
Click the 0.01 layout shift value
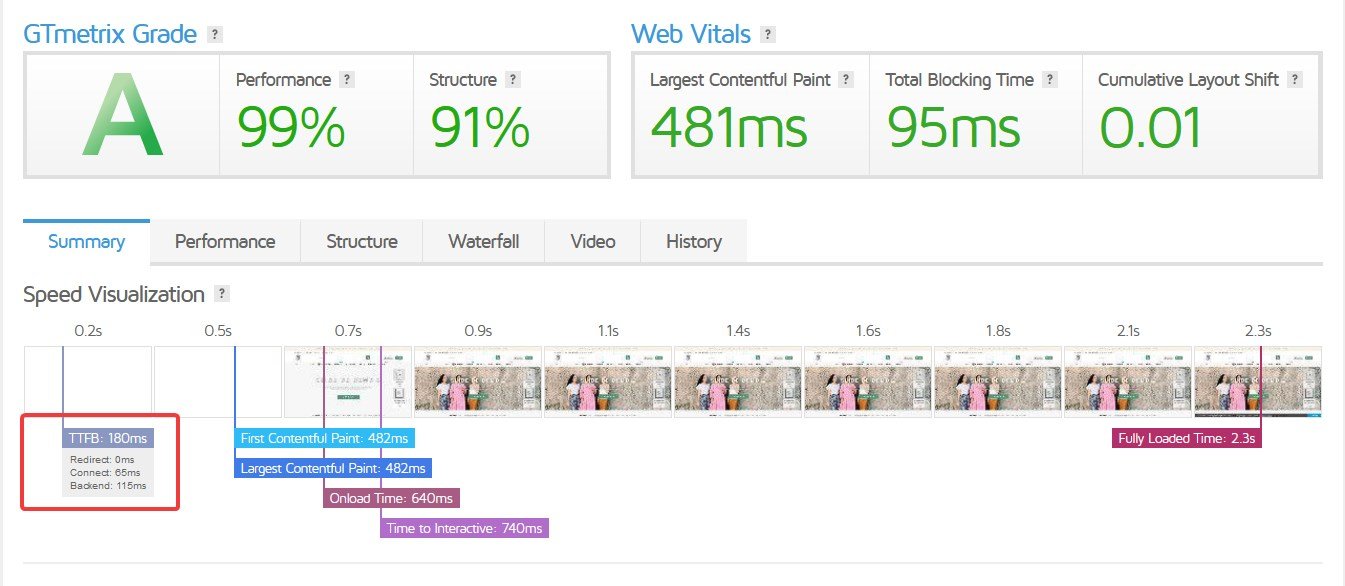click(1151, 128)
